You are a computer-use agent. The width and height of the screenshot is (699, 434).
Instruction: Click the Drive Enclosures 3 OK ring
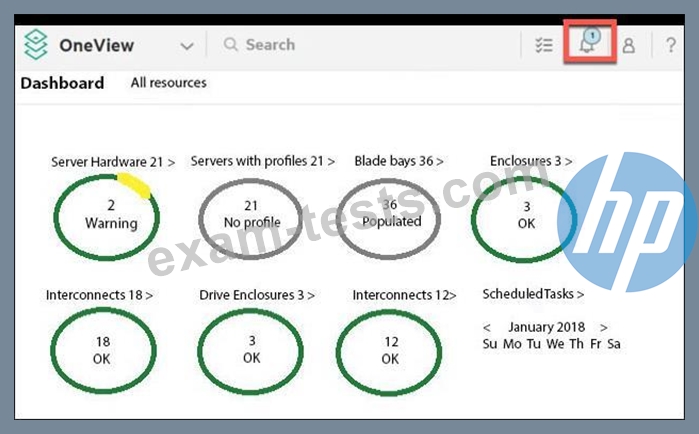251,351
